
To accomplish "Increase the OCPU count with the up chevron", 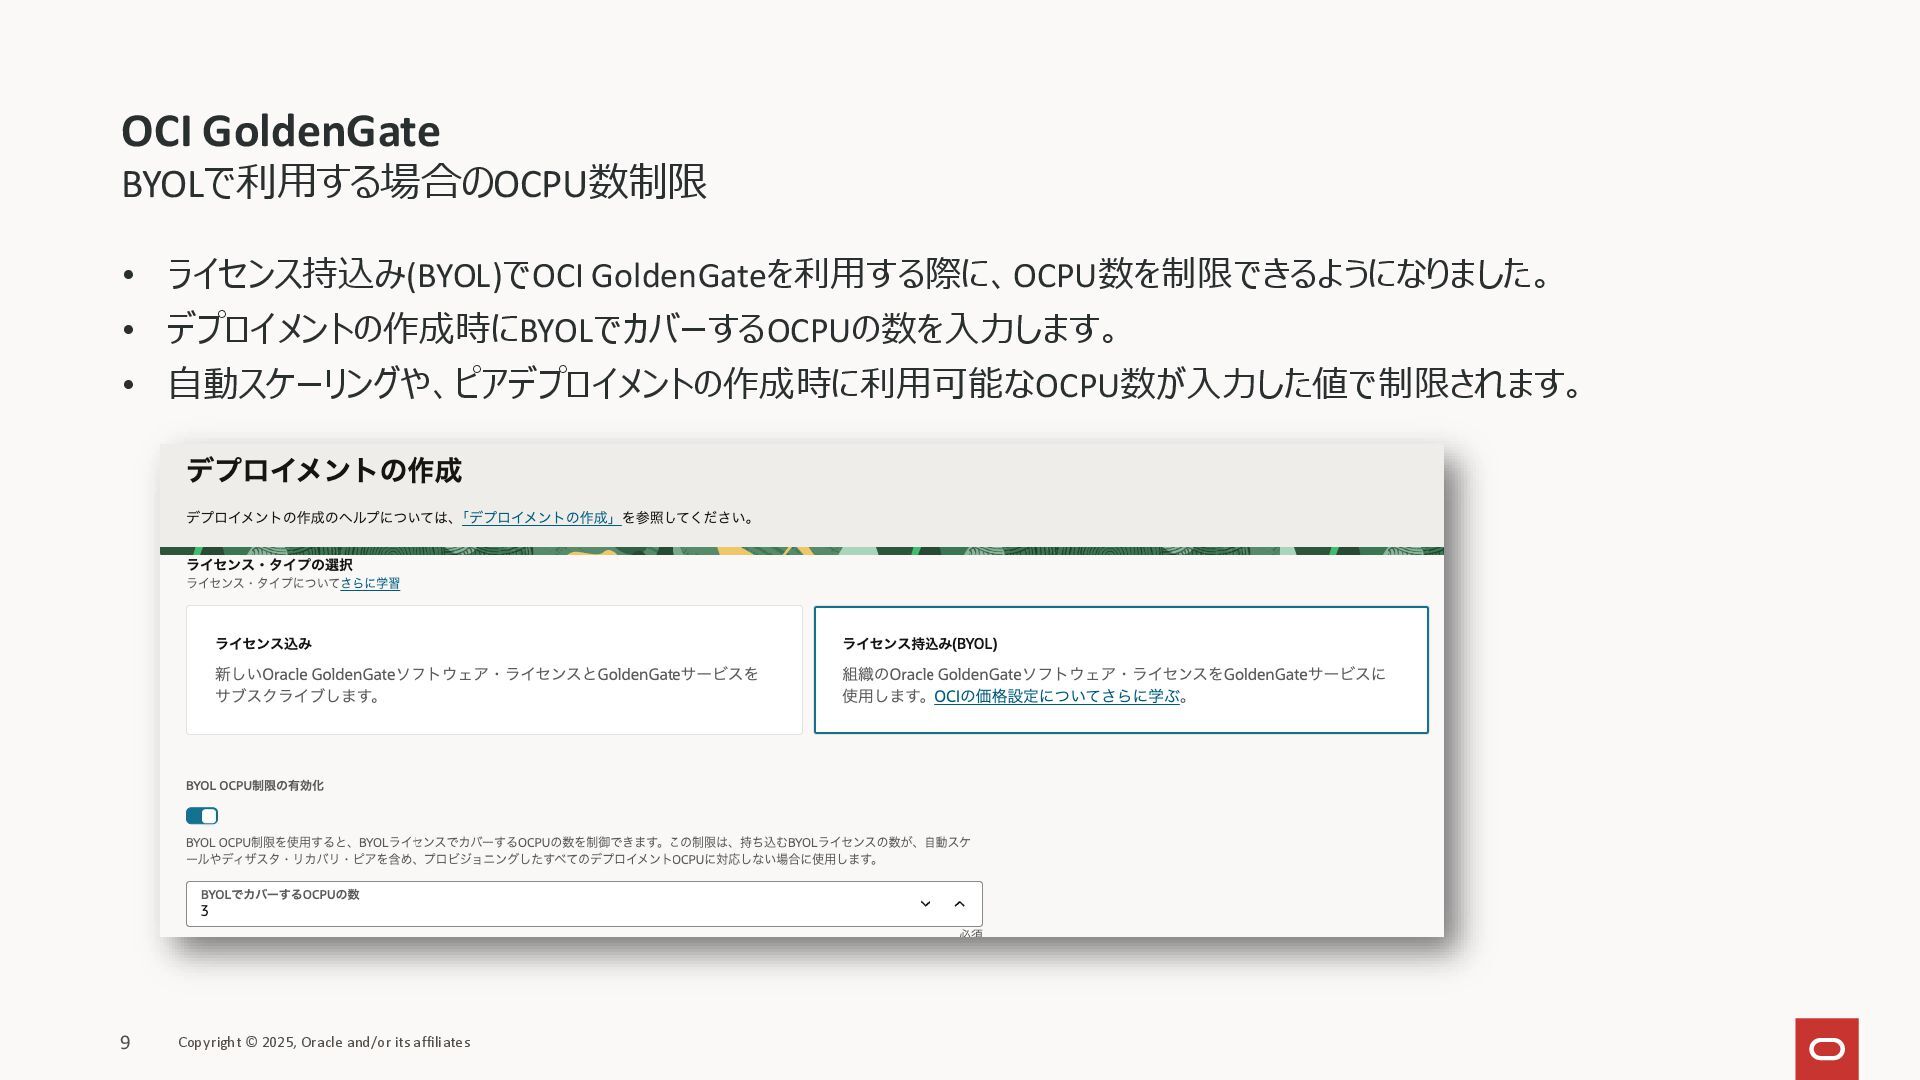I will click(x=959, y=904).
